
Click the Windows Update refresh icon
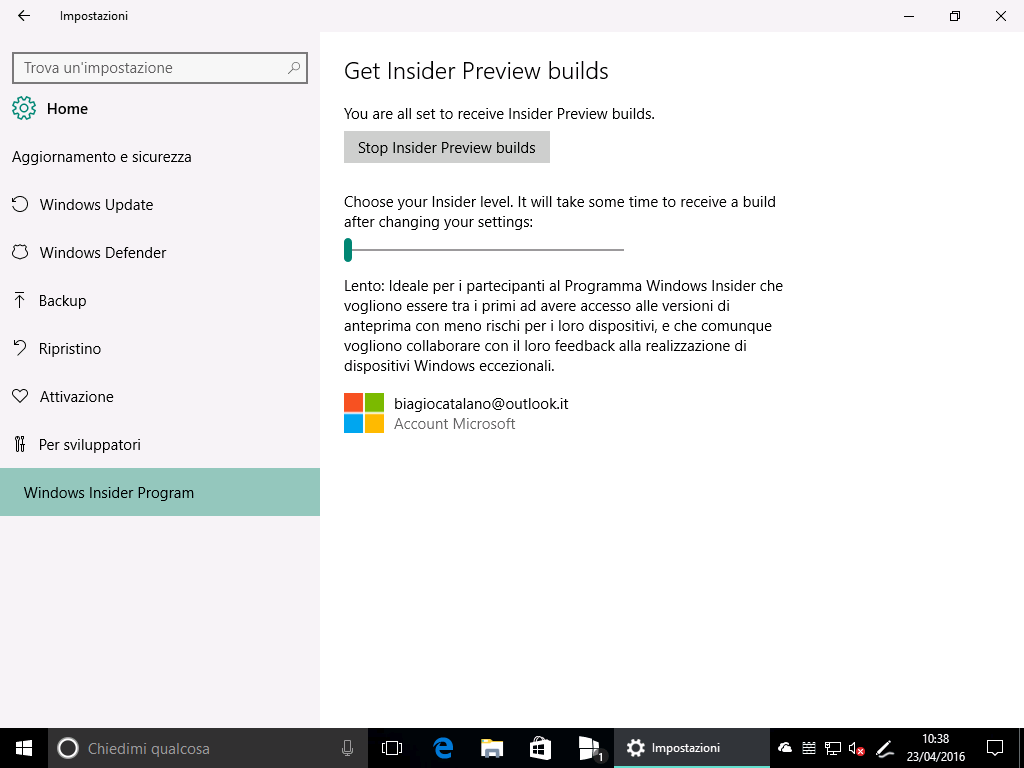(x=20, y=204)
